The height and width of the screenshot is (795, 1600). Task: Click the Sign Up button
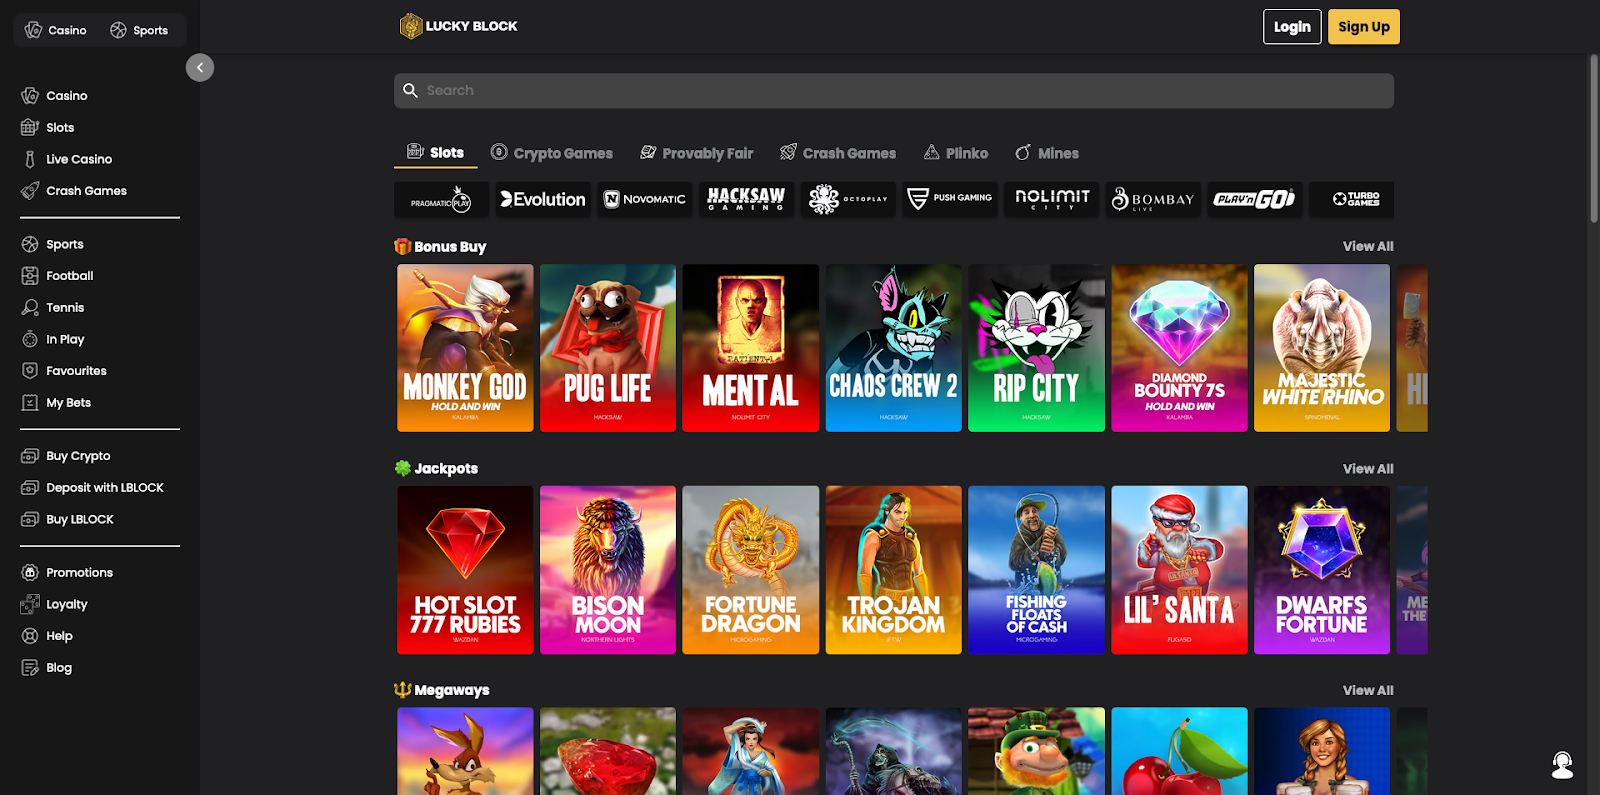click(x=1364, y=27)
